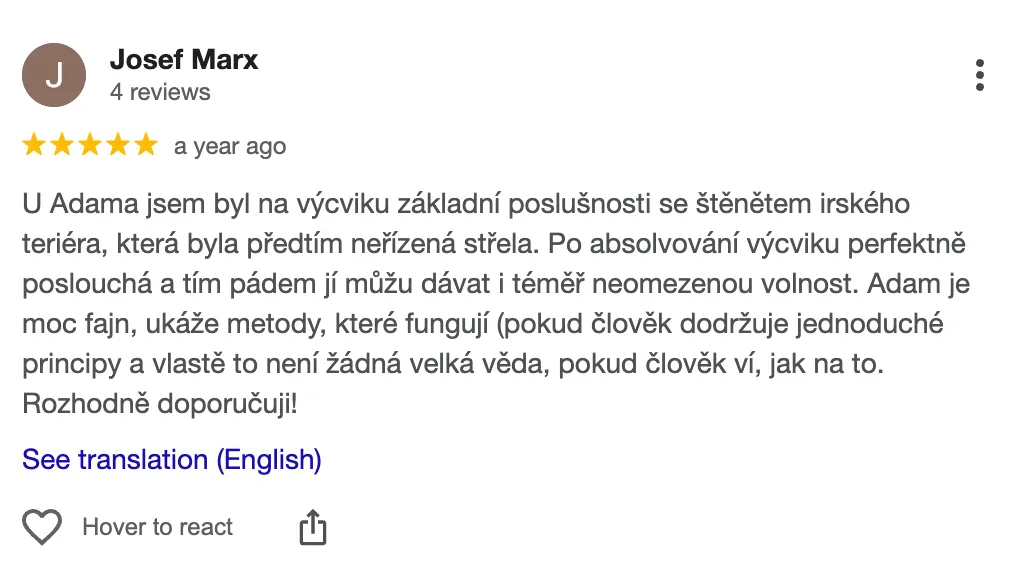Screen dimensions: 1034x588
Task: Click the "4 reviews" count
Action: [160, 92]
